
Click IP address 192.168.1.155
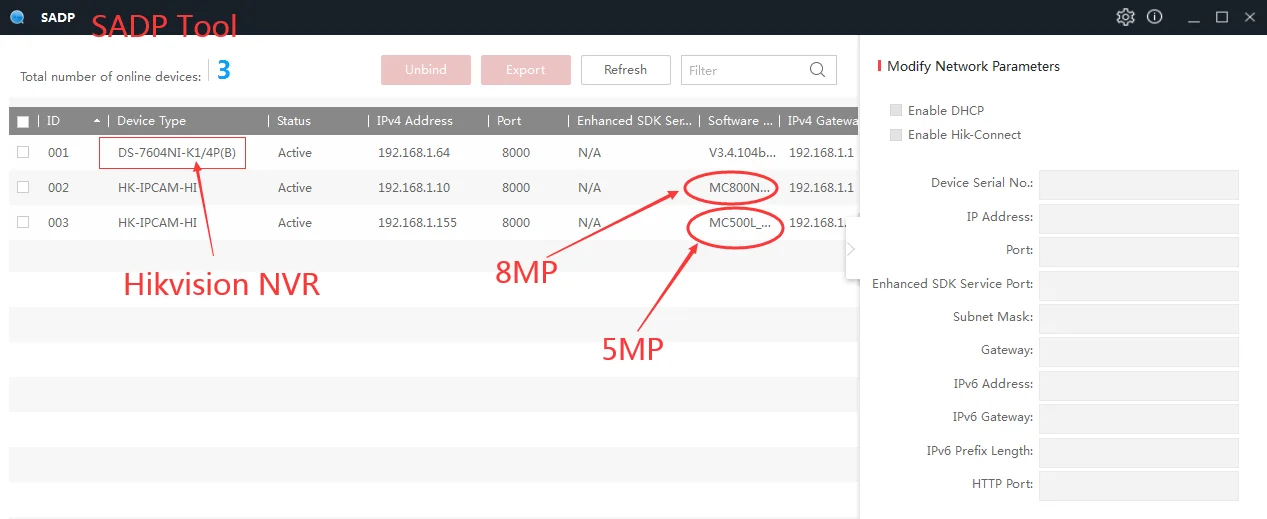[417, 223]
